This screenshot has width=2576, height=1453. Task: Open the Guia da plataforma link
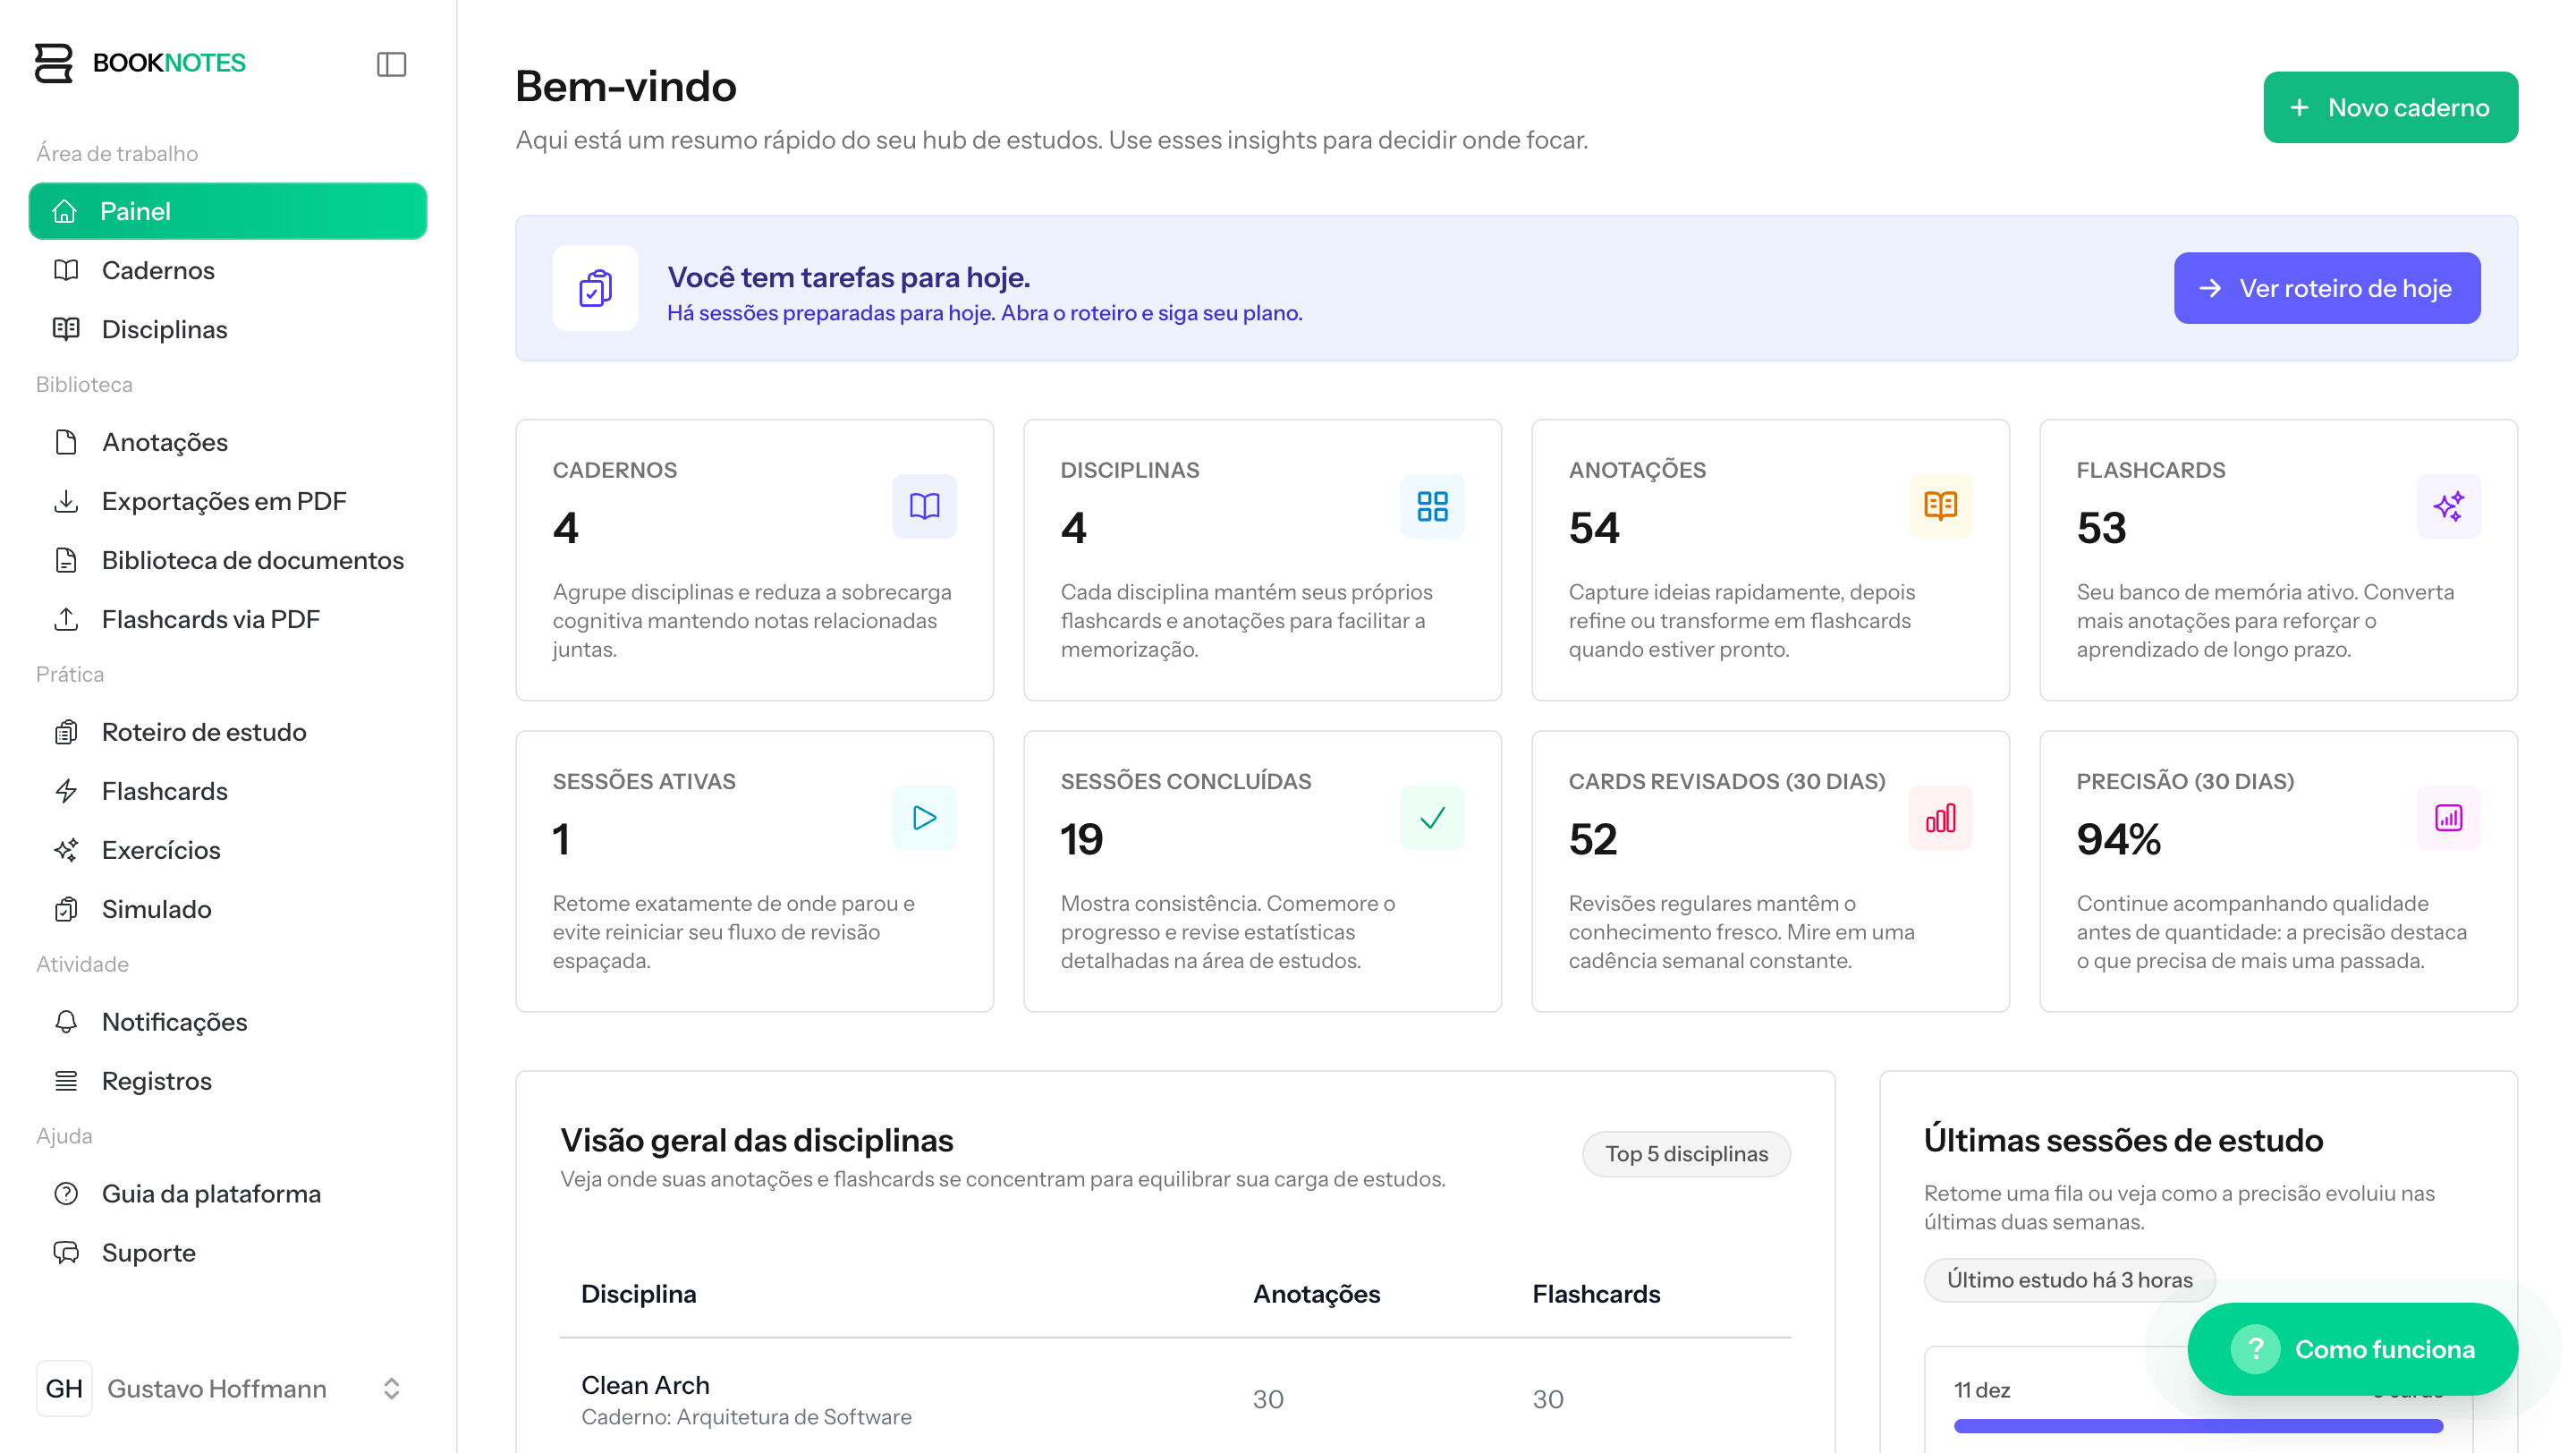pyautogui.click(x=211, y=1193)
